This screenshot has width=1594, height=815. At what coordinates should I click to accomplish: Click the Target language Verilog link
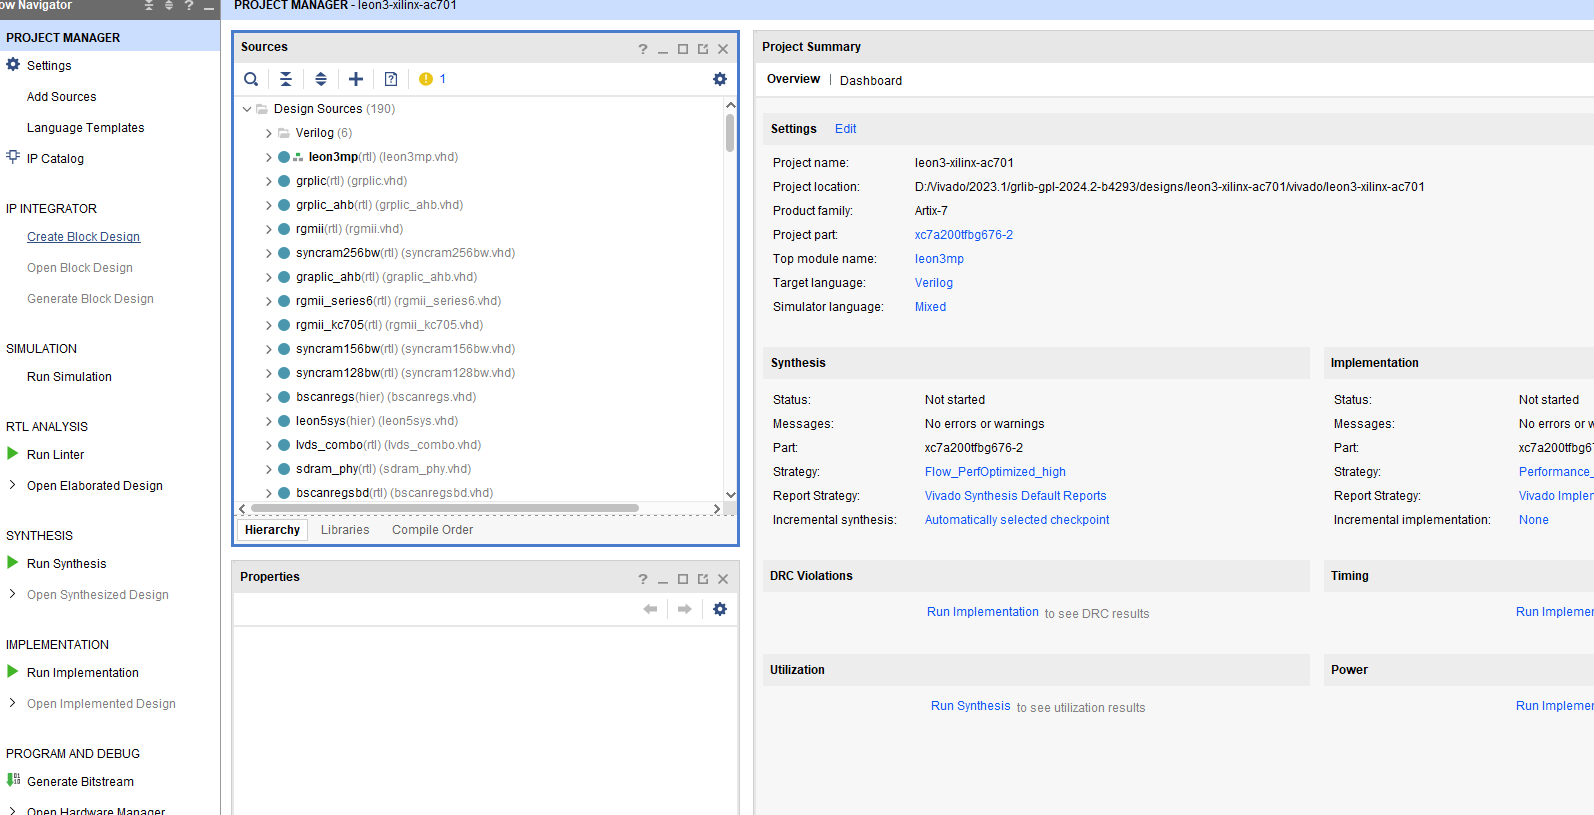pyautogui.click(x=934, y=283)
